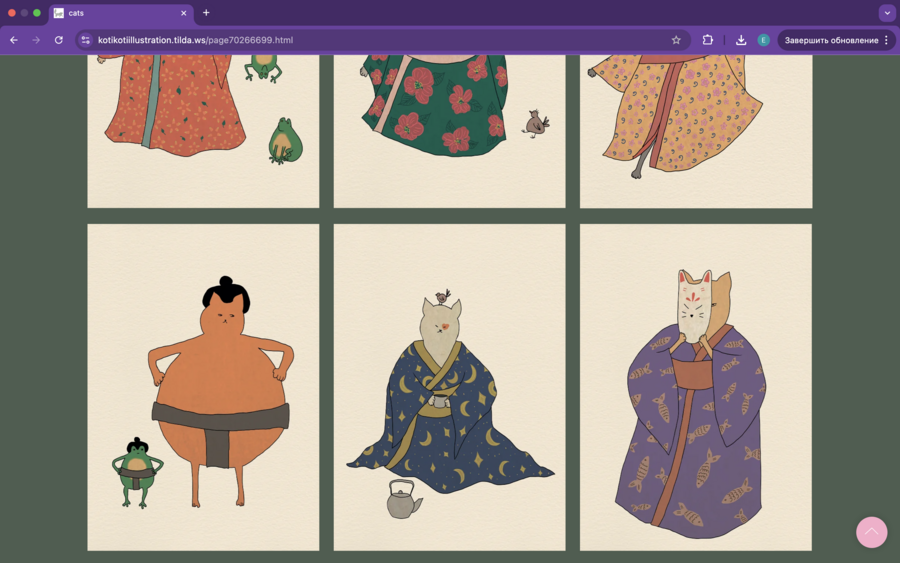Close the cats tab
Image resolution: width=900 pixels, height=563 pixels.
[x=184, y=13]
